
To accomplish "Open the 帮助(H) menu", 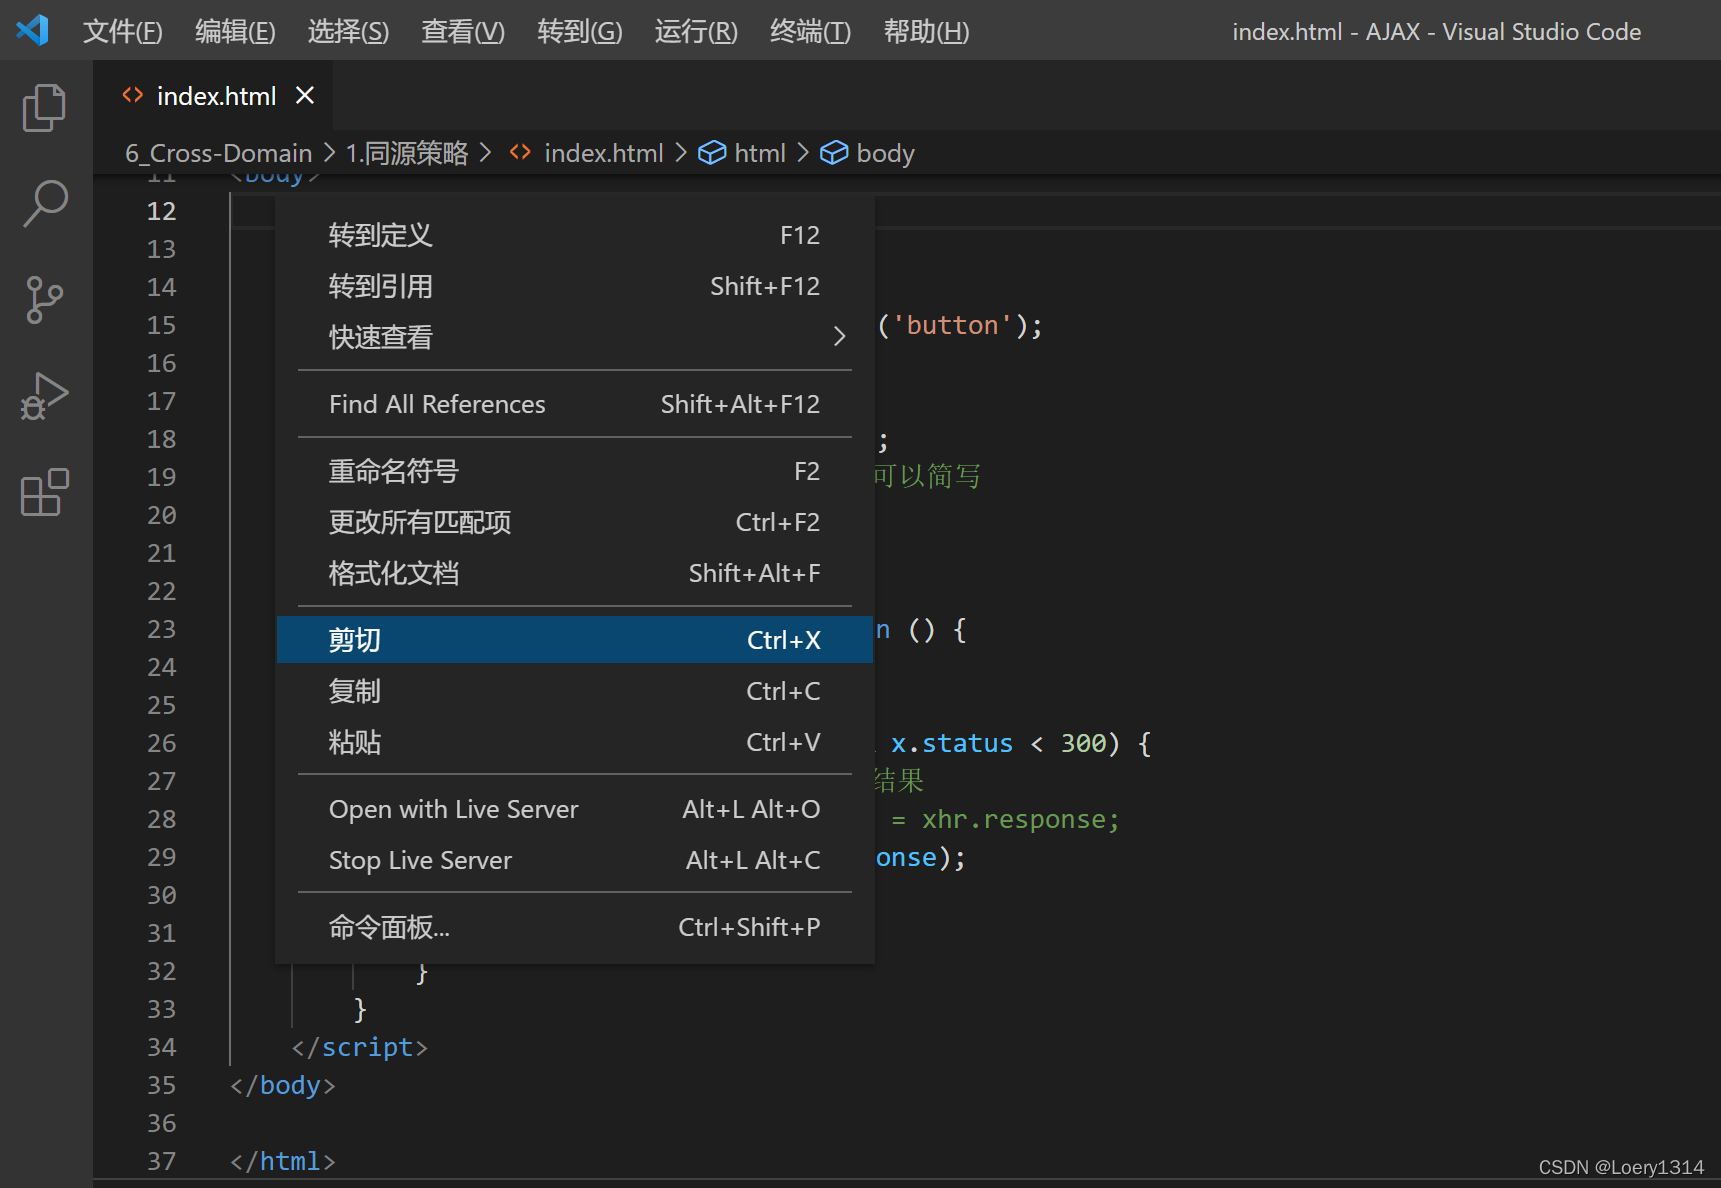I will pyautogui.click(x=926, y=31).
